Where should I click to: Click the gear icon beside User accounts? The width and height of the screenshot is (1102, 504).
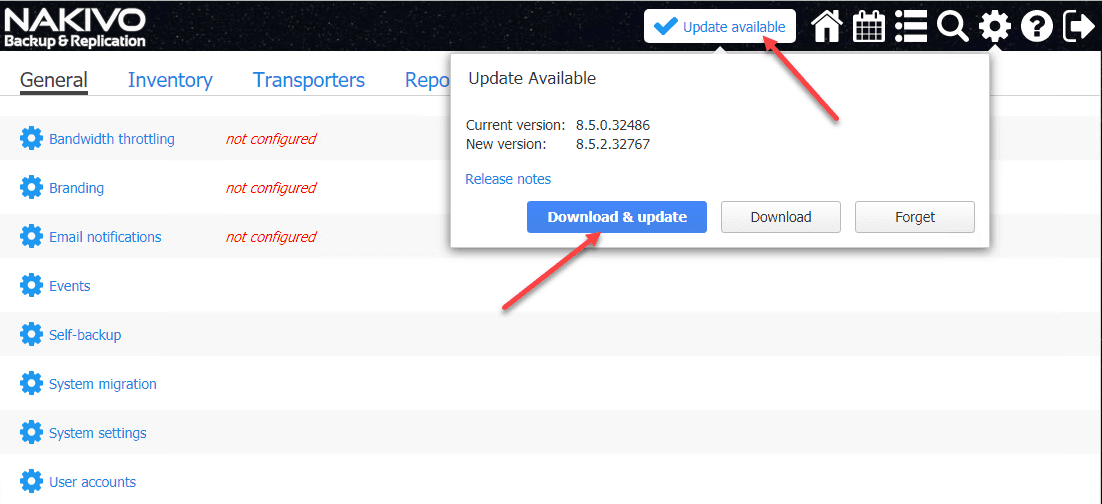(31, 482)
